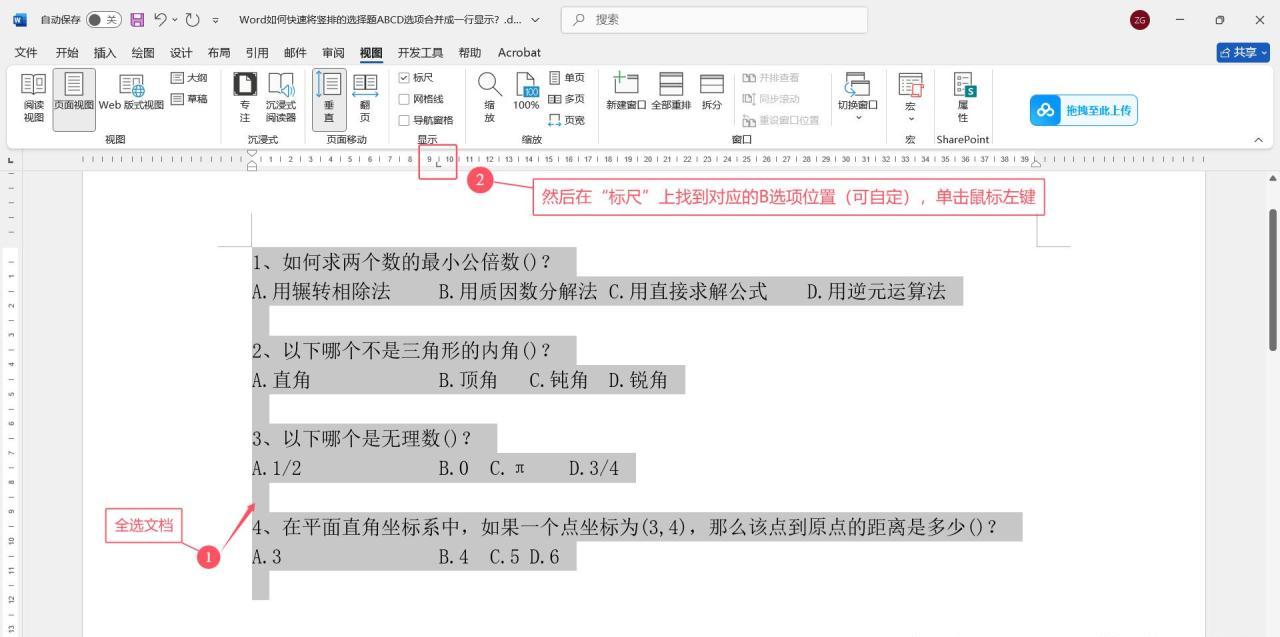Choose One Page view (单页)

point(567,78)
